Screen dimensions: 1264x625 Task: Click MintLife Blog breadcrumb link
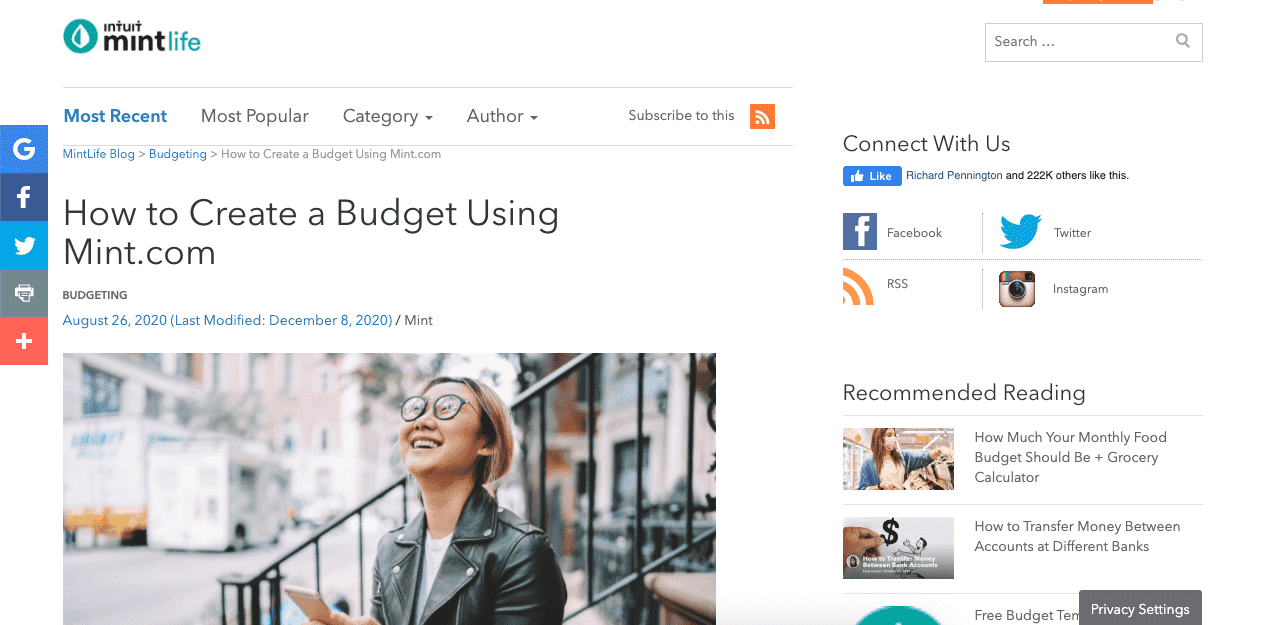click(x=99, y=154)
